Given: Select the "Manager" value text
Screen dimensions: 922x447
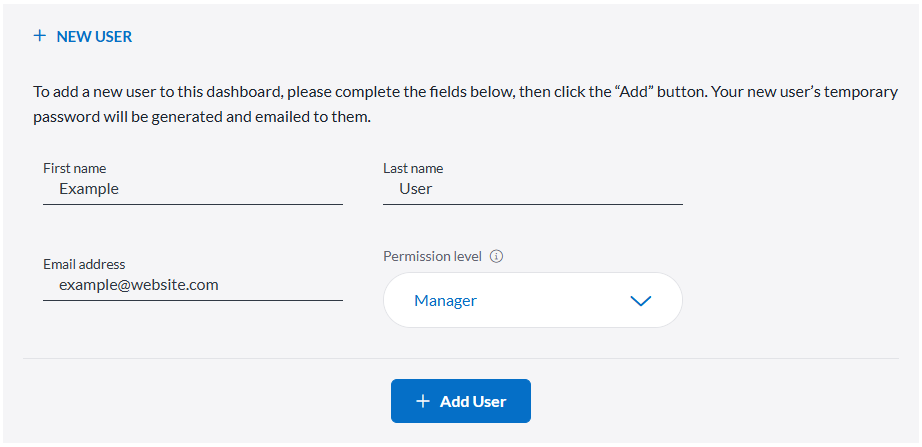Looking at the screenshot, I should [x=445, y=300].
